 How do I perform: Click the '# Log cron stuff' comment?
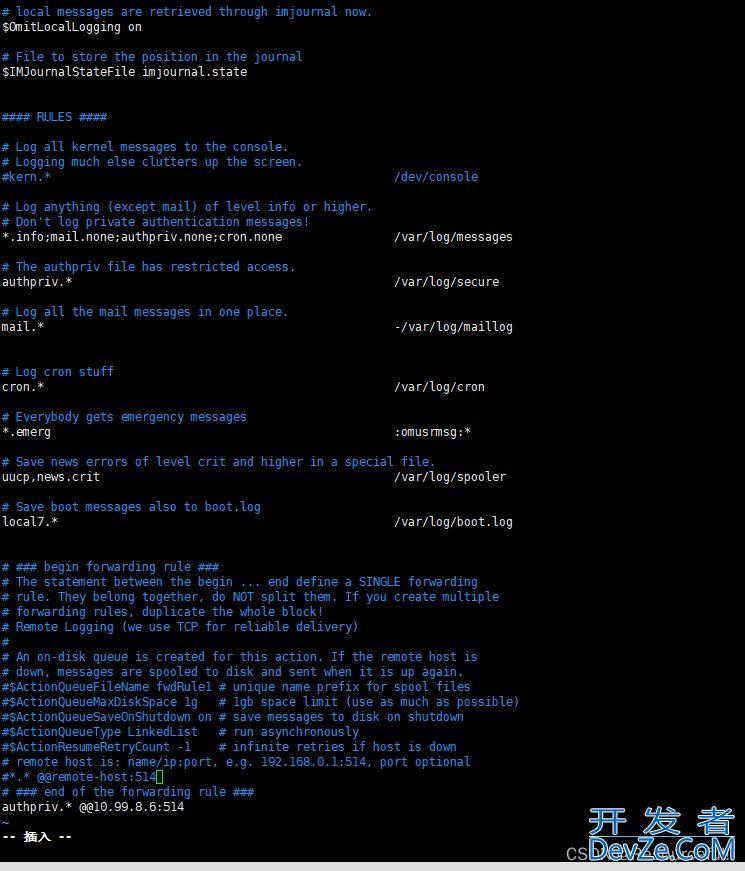(58, 372)
